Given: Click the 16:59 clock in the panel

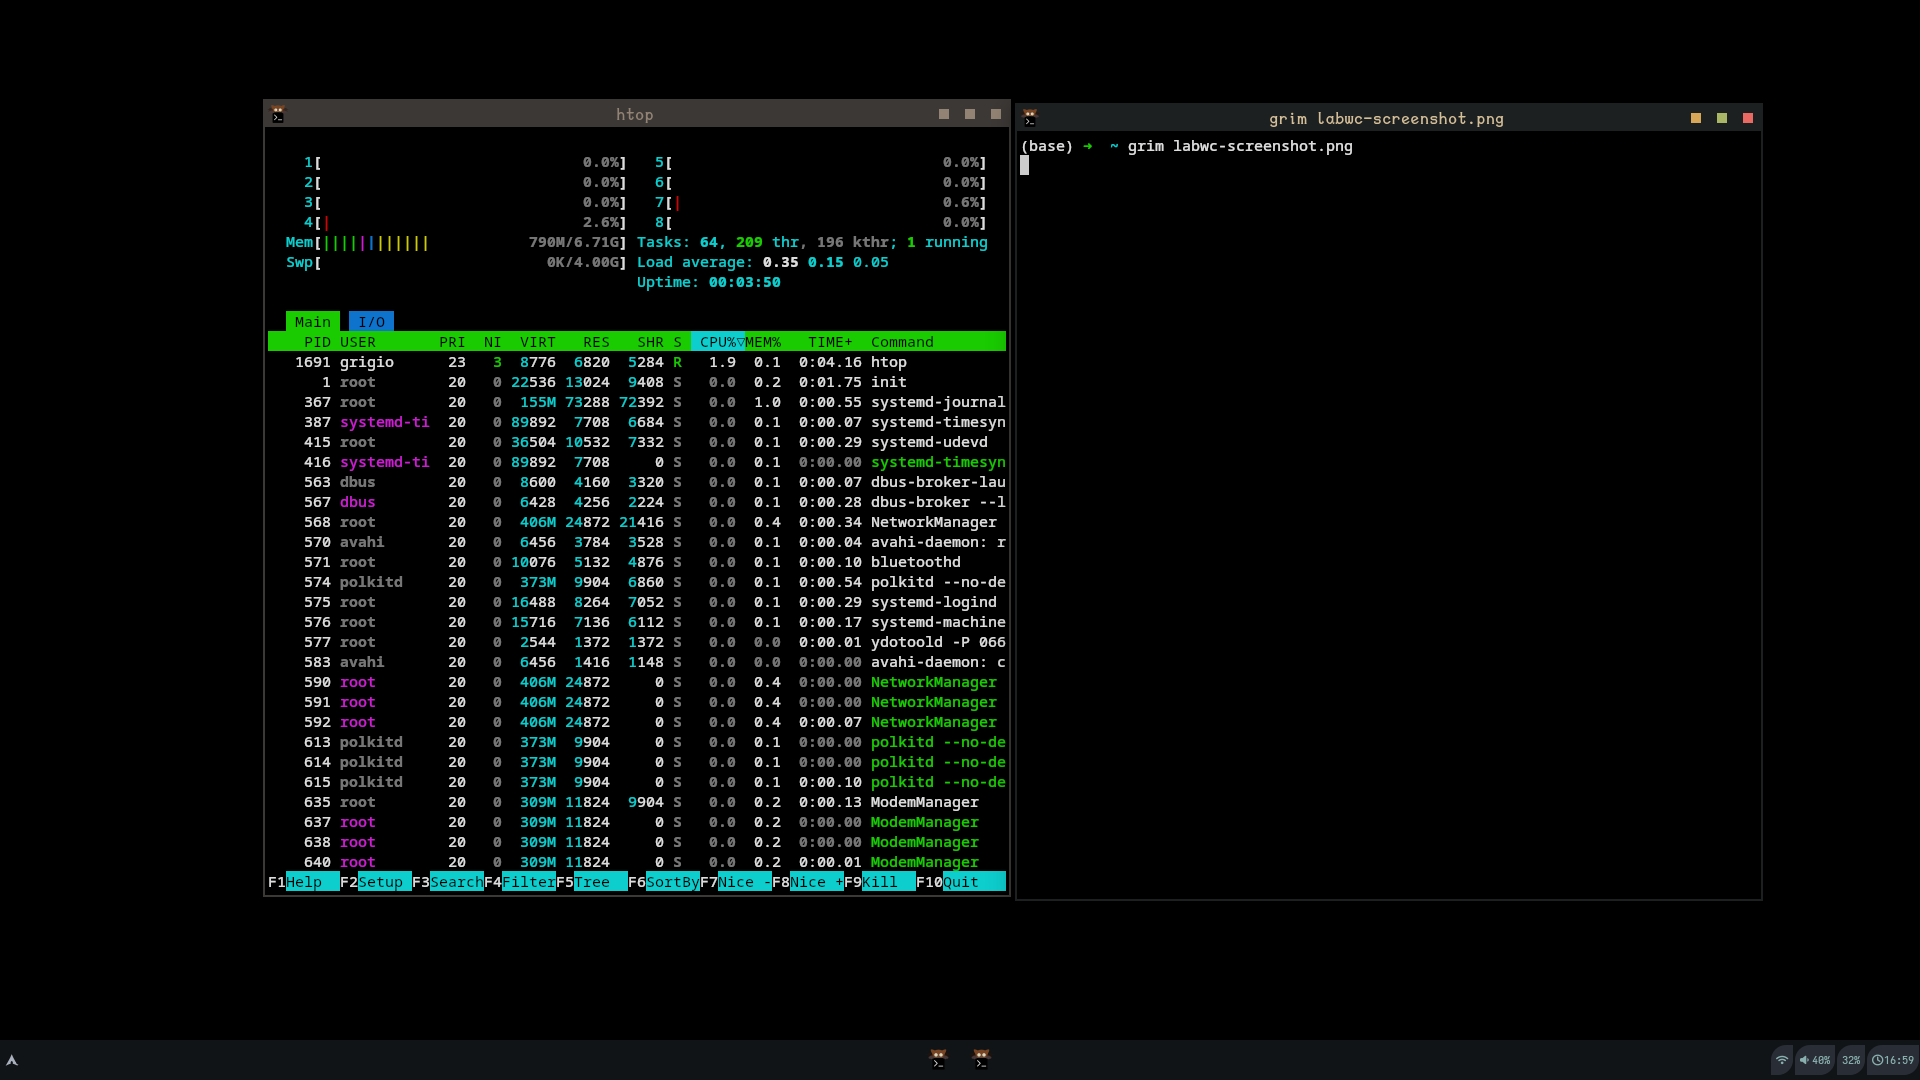Looking at the screenshot, I should point(1893,1060).
